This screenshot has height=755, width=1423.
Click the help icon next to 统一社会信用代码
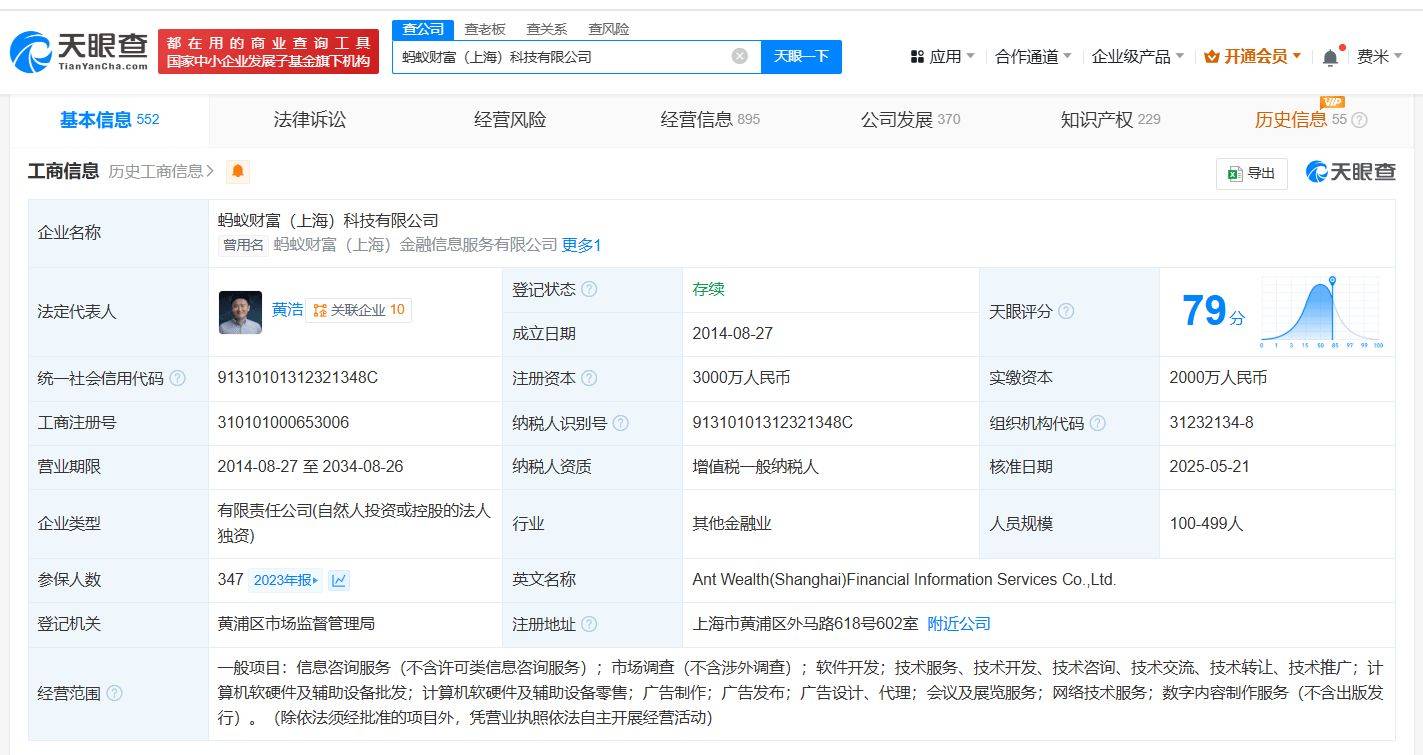[177, 378]
